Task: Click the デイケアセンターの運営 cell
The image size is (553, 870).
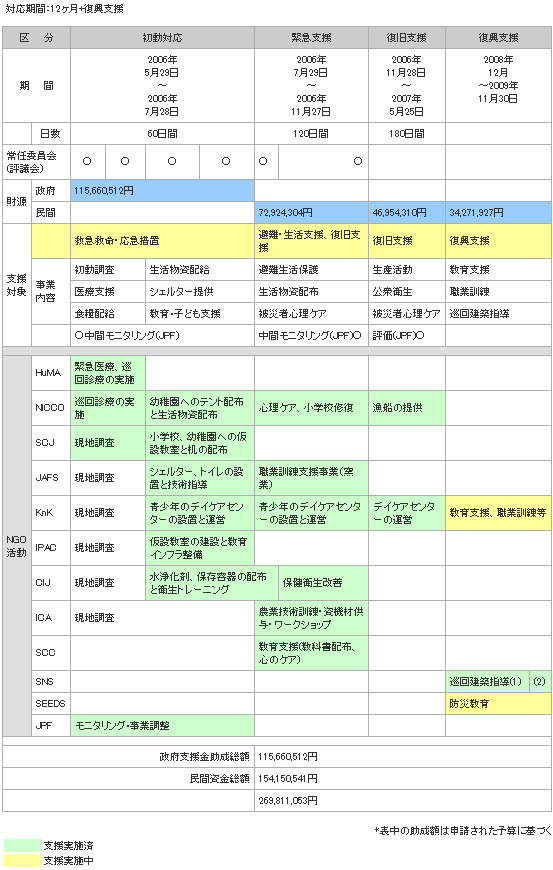Action: (x=407, y=513)
